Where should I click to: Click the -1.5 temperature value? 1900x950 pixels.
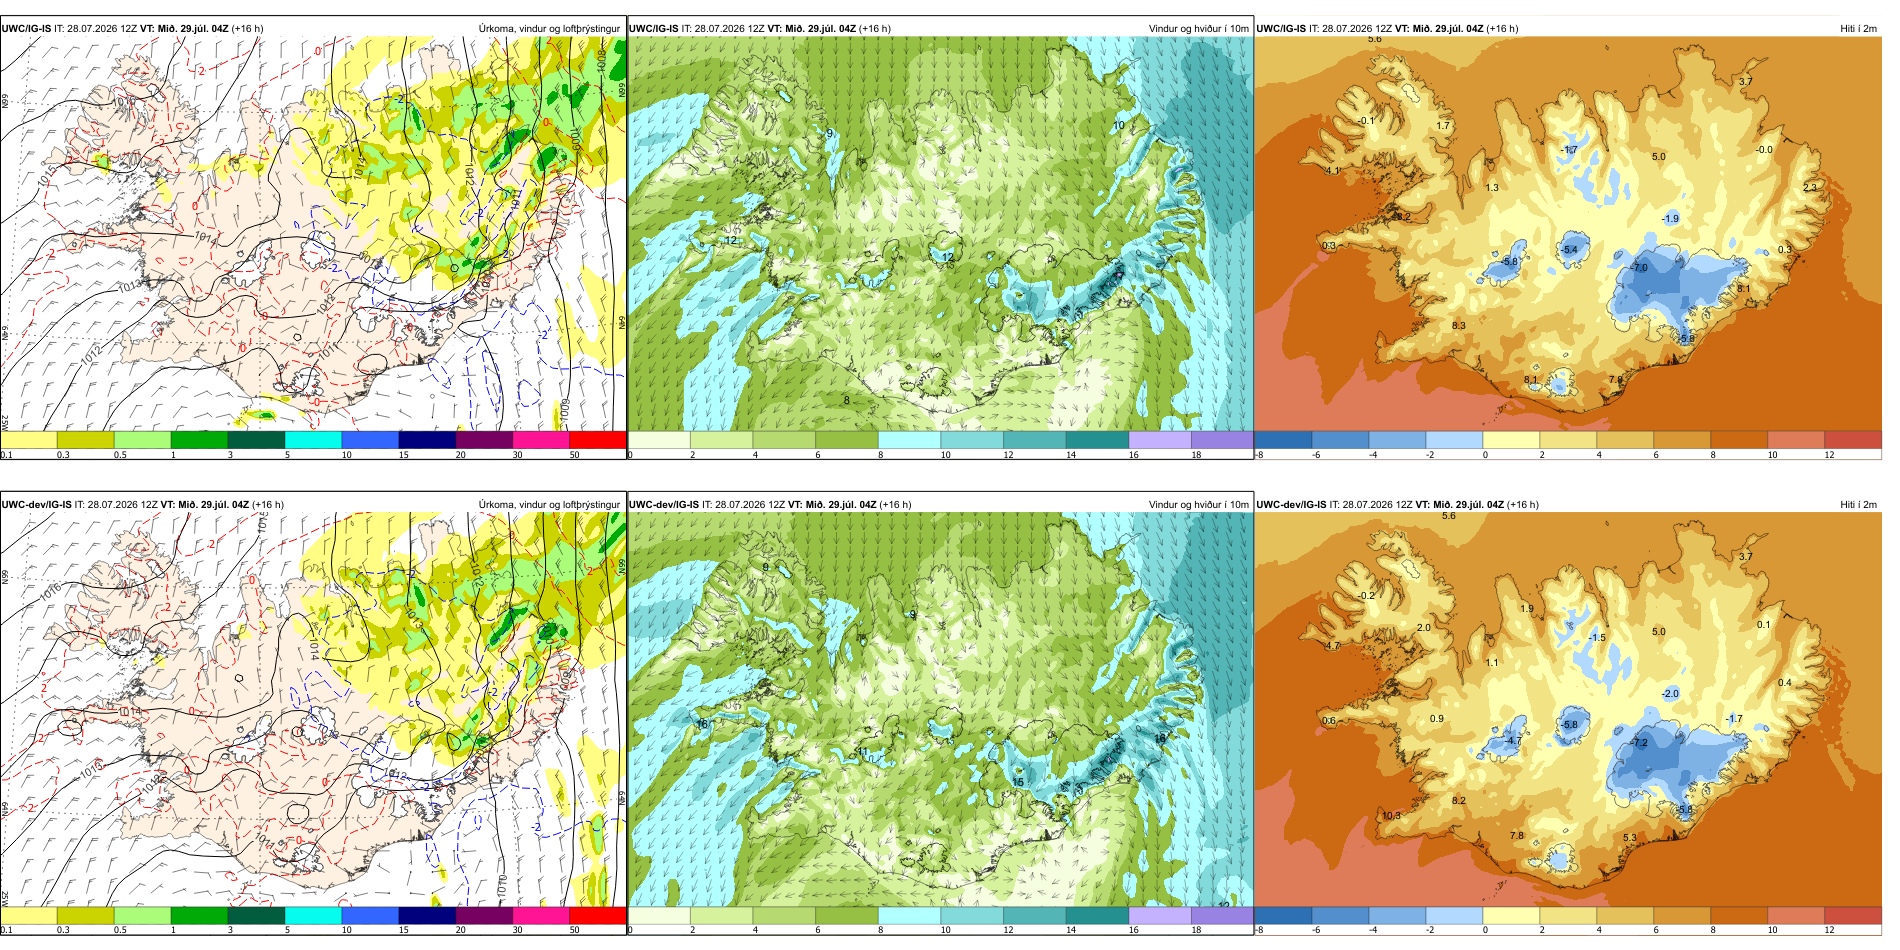[x=1597, y=638]
